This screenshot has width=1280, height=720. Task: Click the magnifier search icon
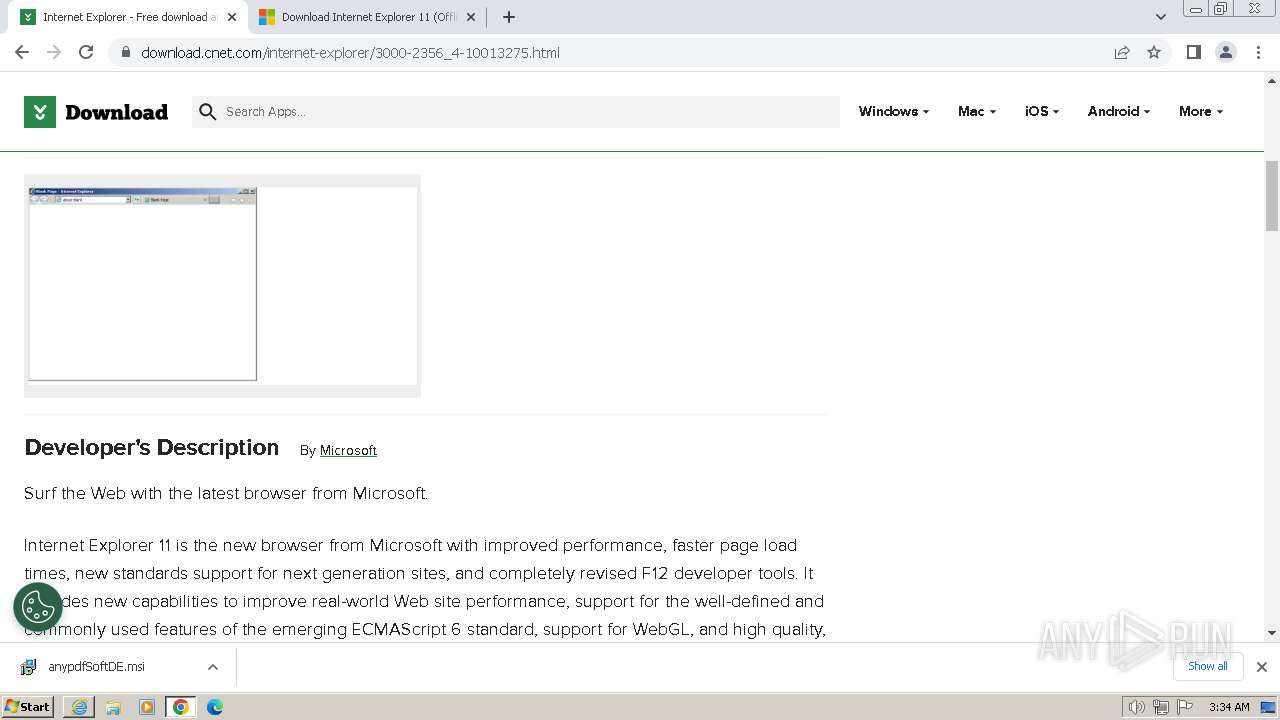pos(208,112)
